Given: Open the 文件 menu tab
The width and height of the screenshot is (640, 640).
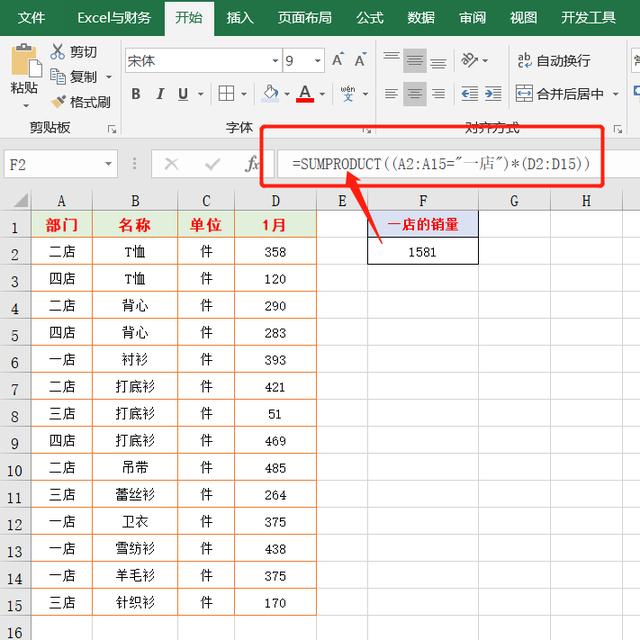Looking at the screenshot, I should 31,18.
